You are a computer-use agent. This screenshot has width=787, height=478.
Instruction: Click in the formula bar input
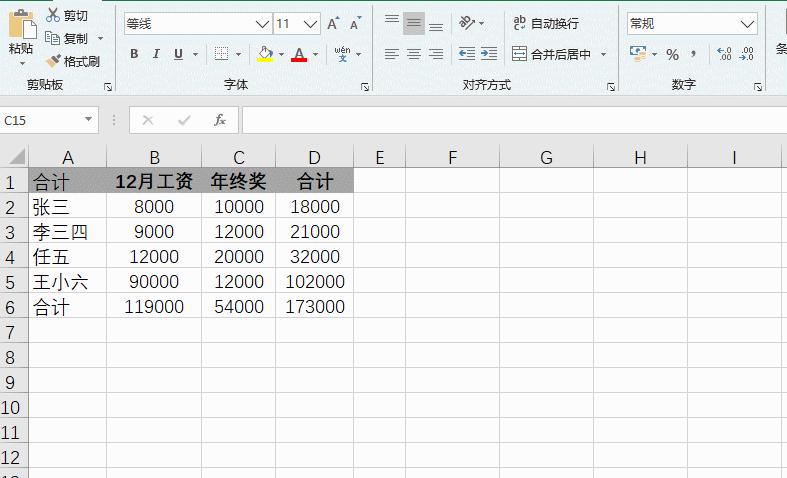(x=514, y=121)
